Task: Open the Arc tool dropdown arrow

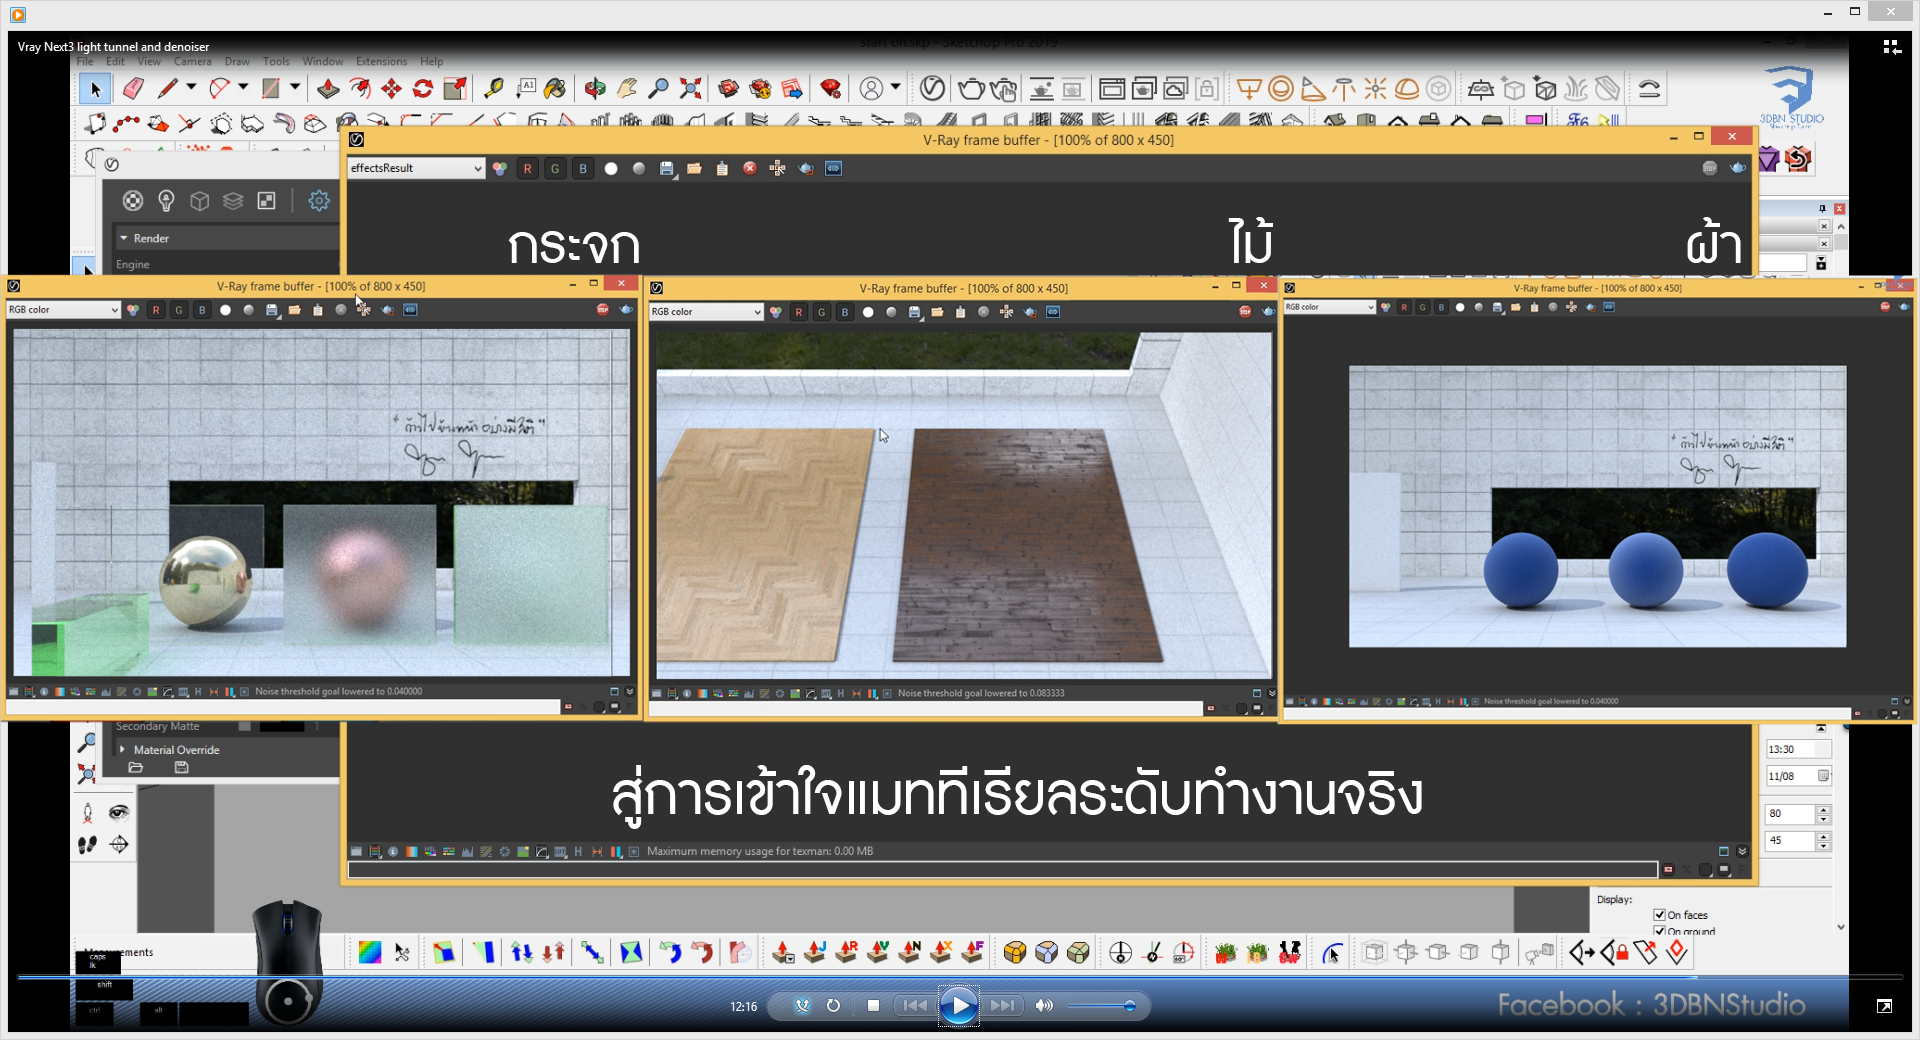Action: (243, 87)
